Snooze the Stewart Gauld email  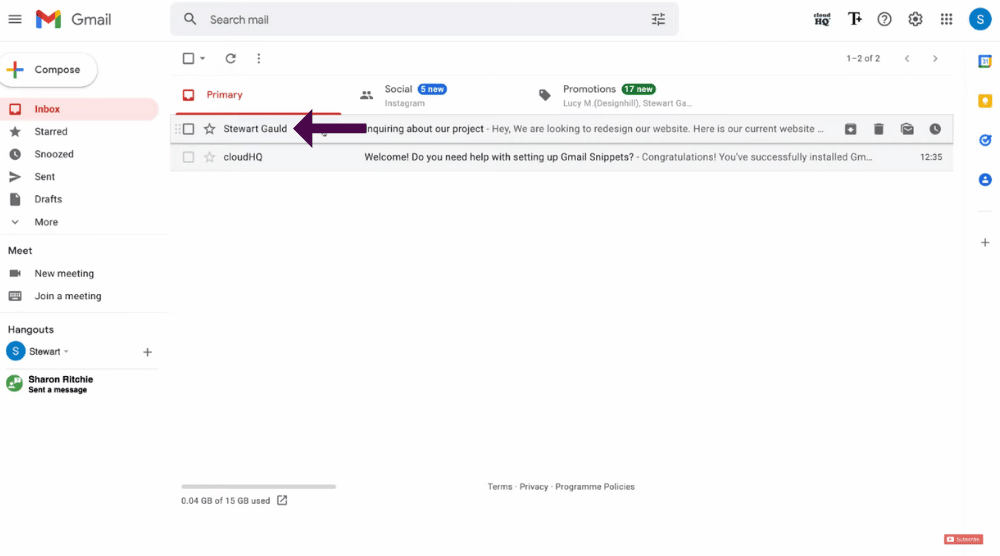935,129
